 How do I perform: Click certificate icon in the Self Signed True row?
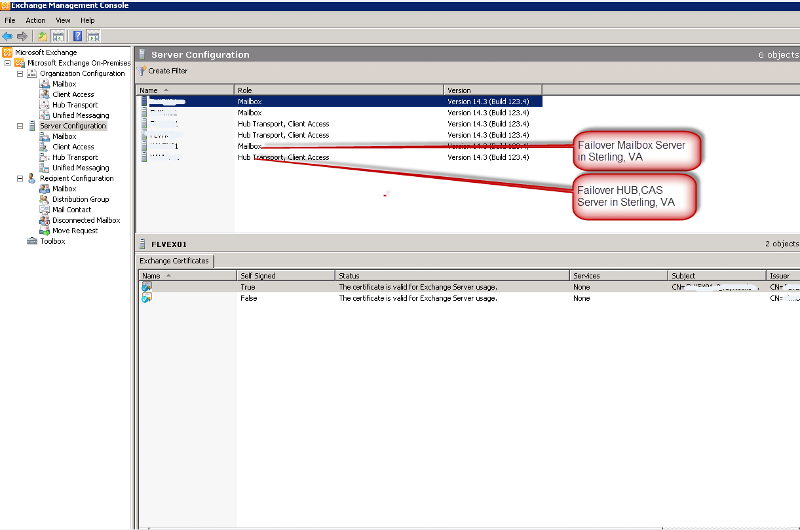[x=146, y=287]
